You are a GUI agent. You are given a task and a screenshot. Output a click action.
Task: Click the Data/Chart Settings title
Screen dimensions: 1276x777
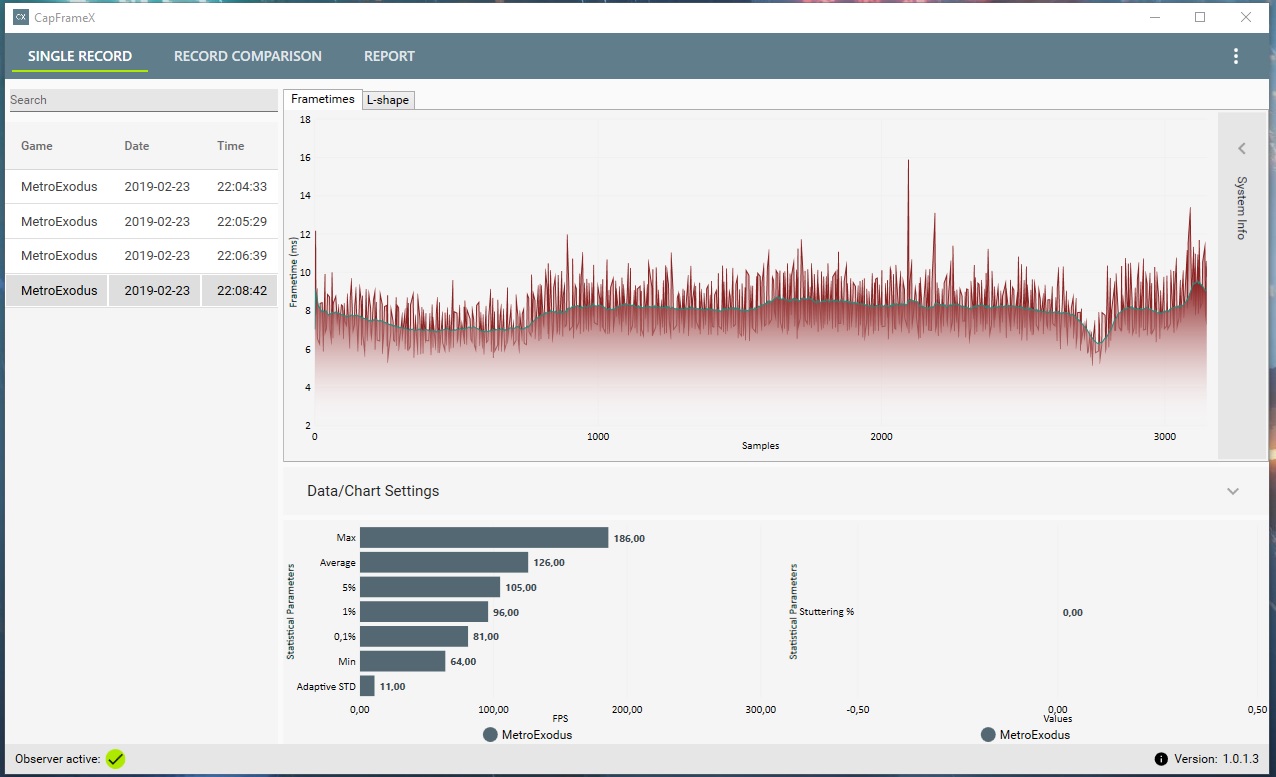pos(373,491)
